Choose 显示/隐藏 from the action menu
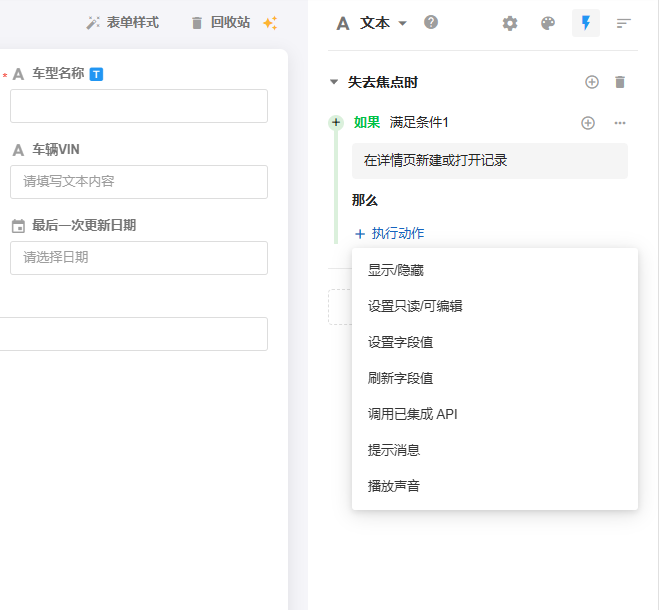This screenshot has width=663, height=610. tap(396, 270)
